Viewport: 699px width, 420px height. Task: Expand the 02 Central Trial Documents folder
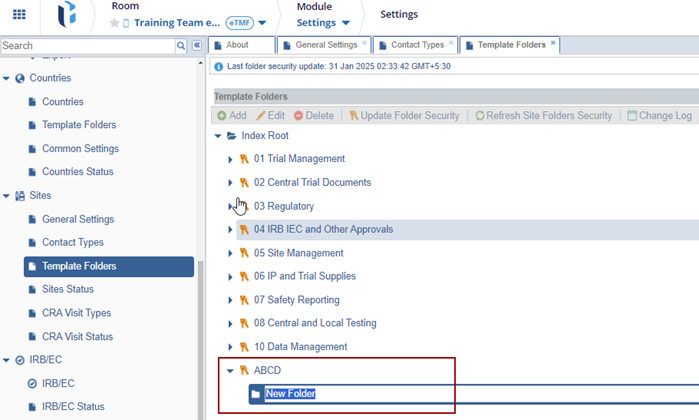coord(230,183)
